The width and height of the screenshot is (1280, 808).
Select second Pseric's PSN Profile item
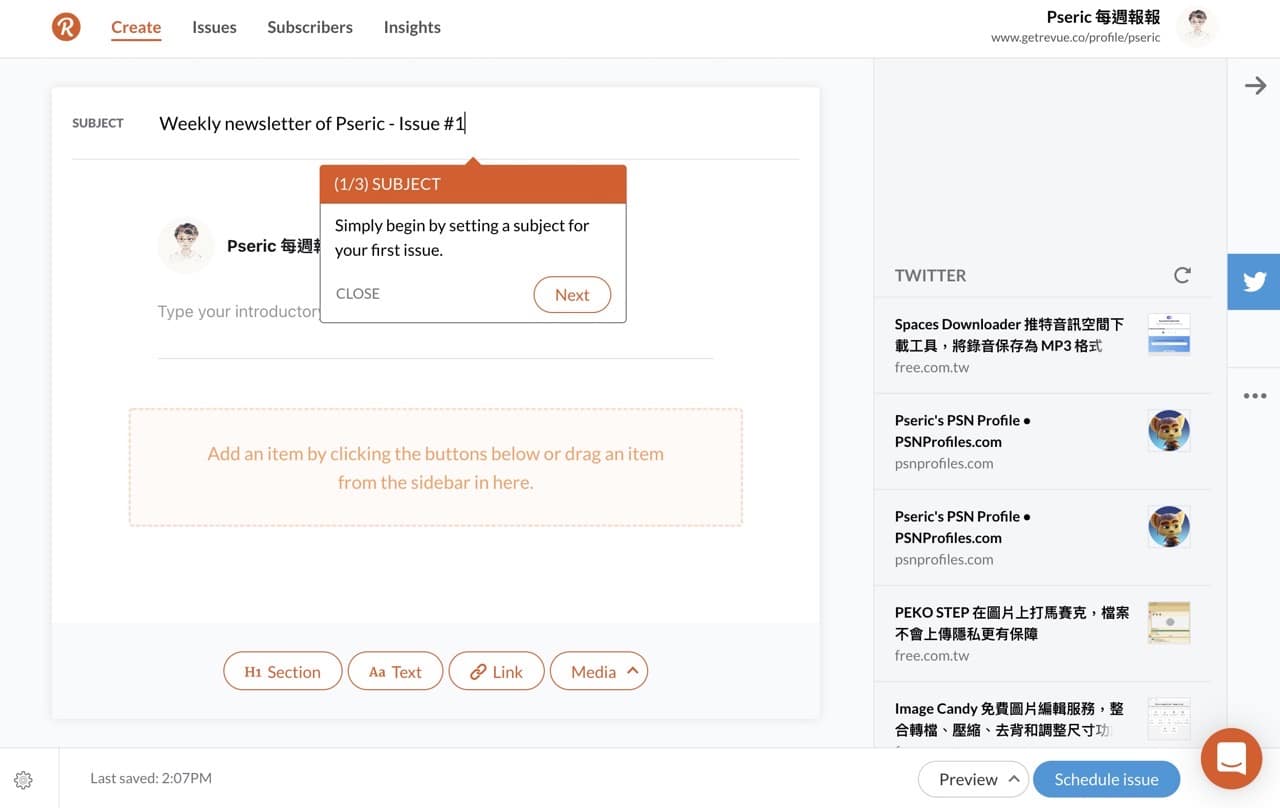point(1042,537)
